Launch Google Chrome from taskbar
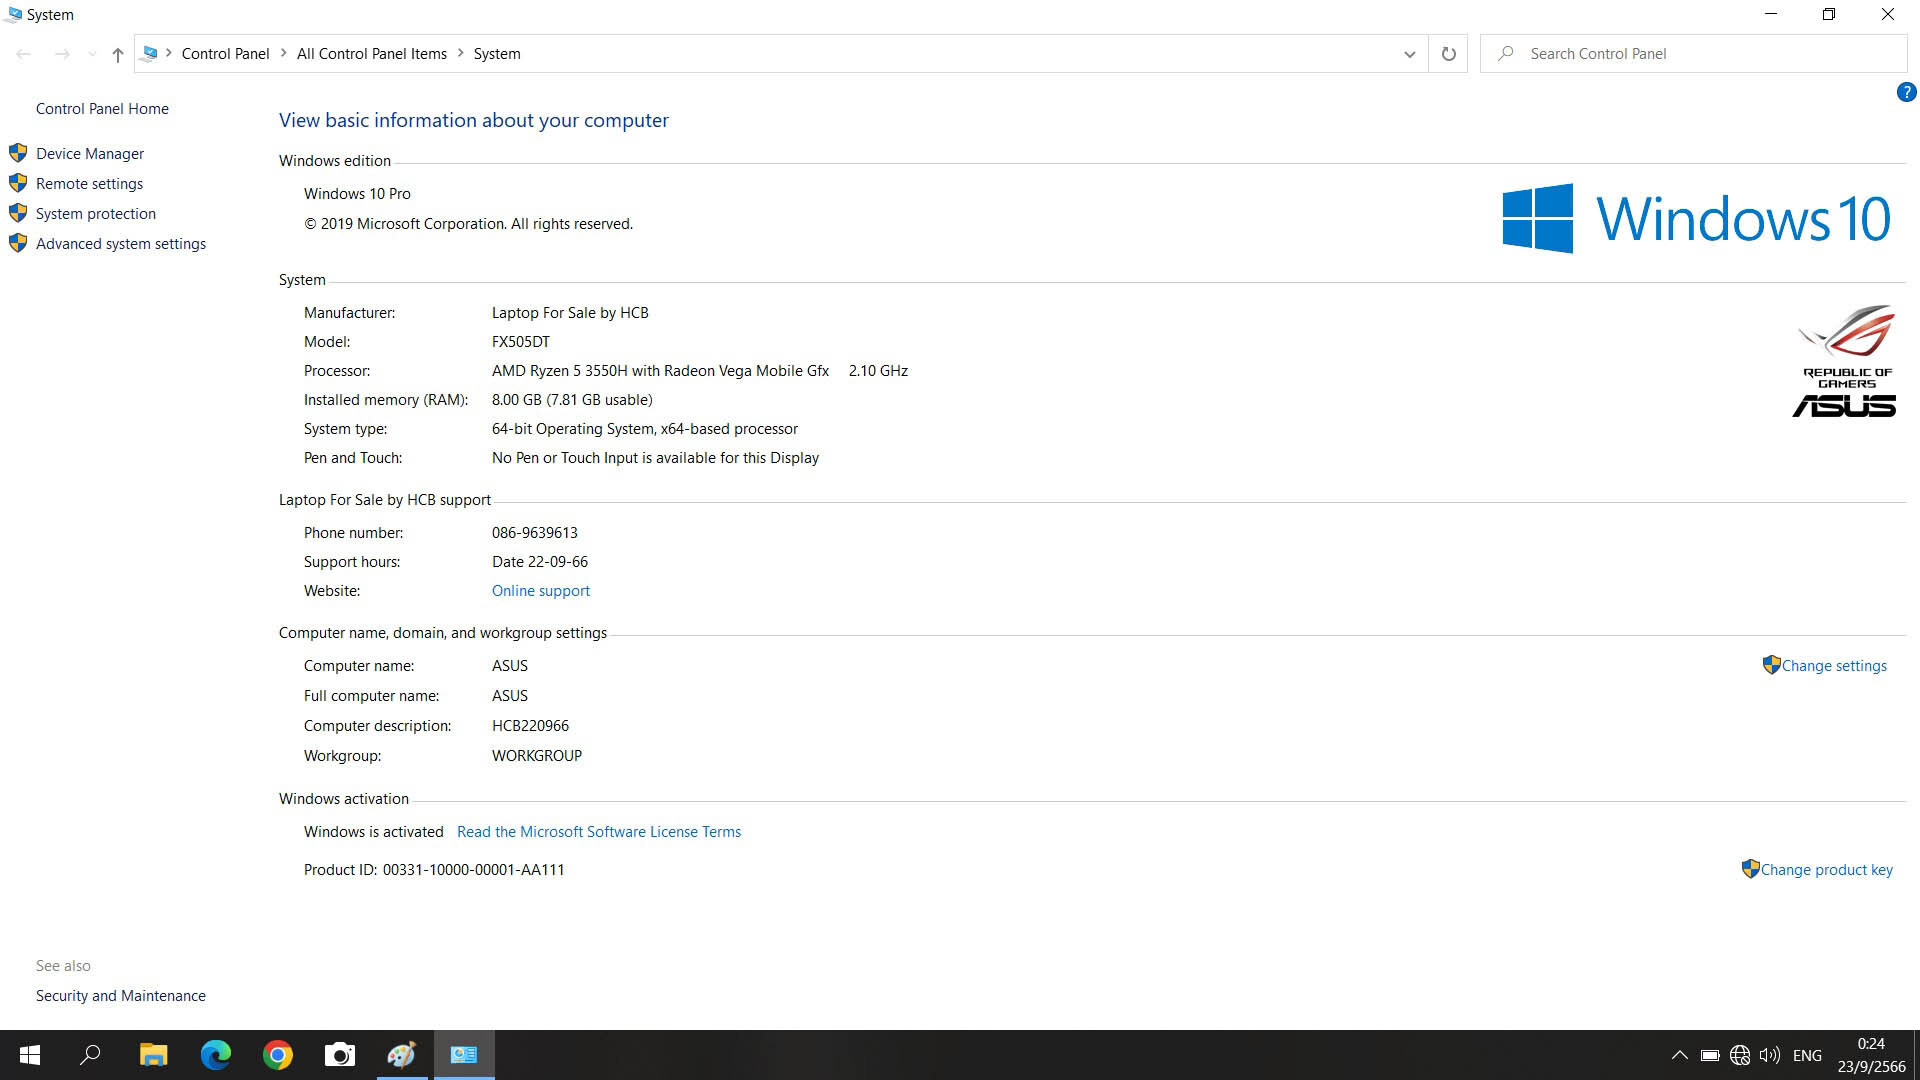 click(278, 1055)
